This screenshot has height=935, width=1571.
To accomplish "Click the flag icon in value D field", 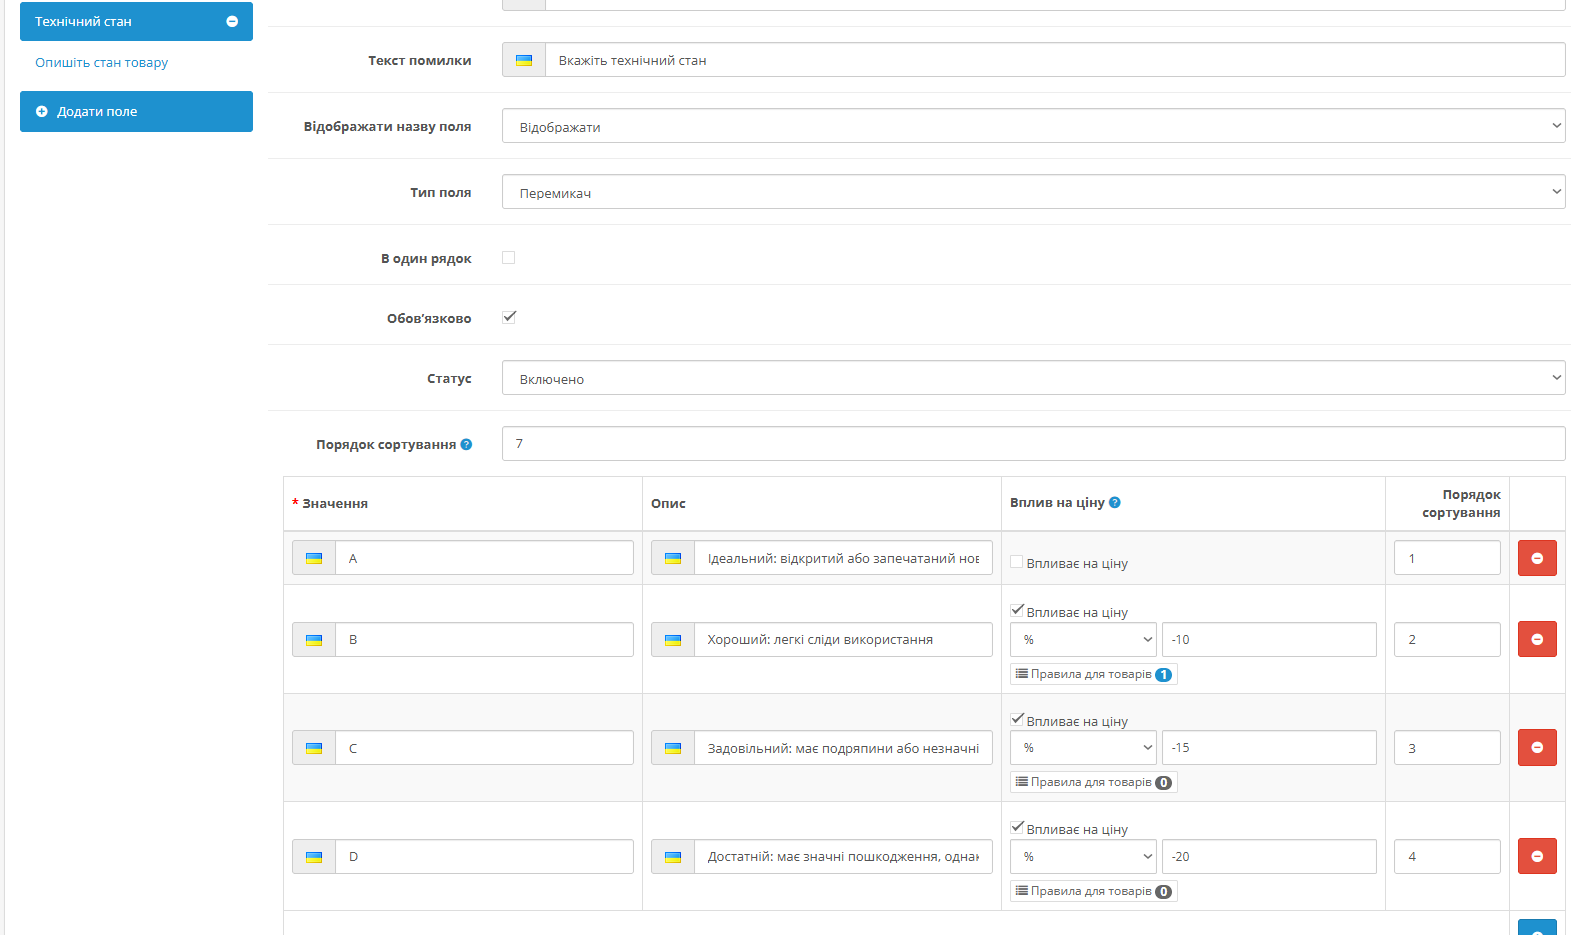I will (314, 857).
